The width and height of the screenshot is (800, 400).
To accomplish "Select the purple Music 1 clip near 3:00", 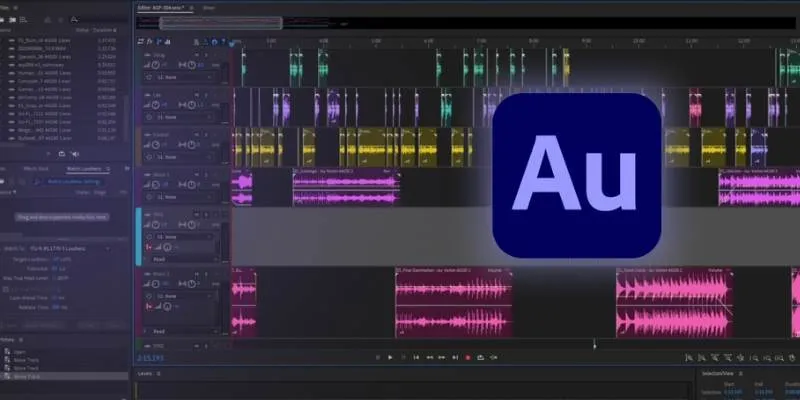I will pyautogui.click(x=346, y=188).
